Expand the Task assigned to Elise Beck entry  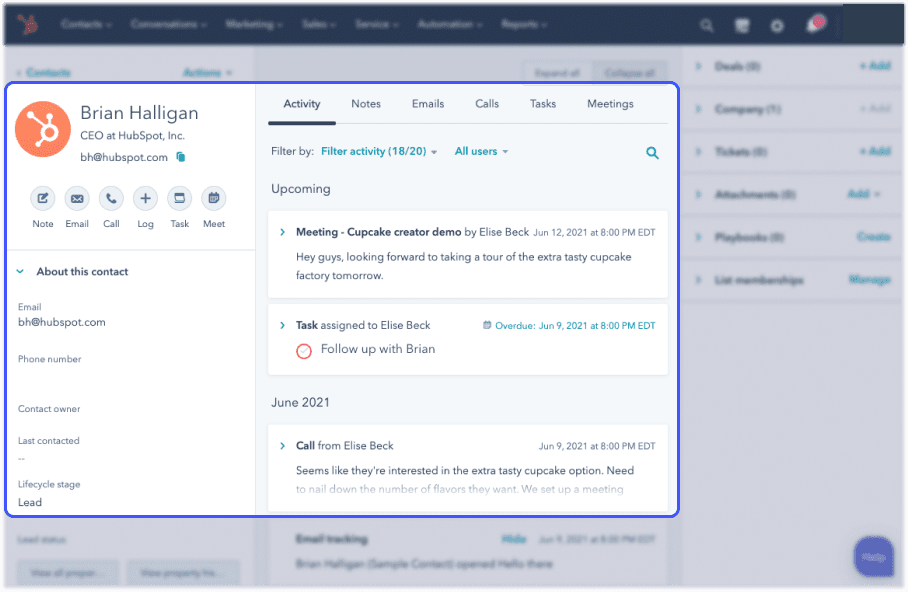283,326
